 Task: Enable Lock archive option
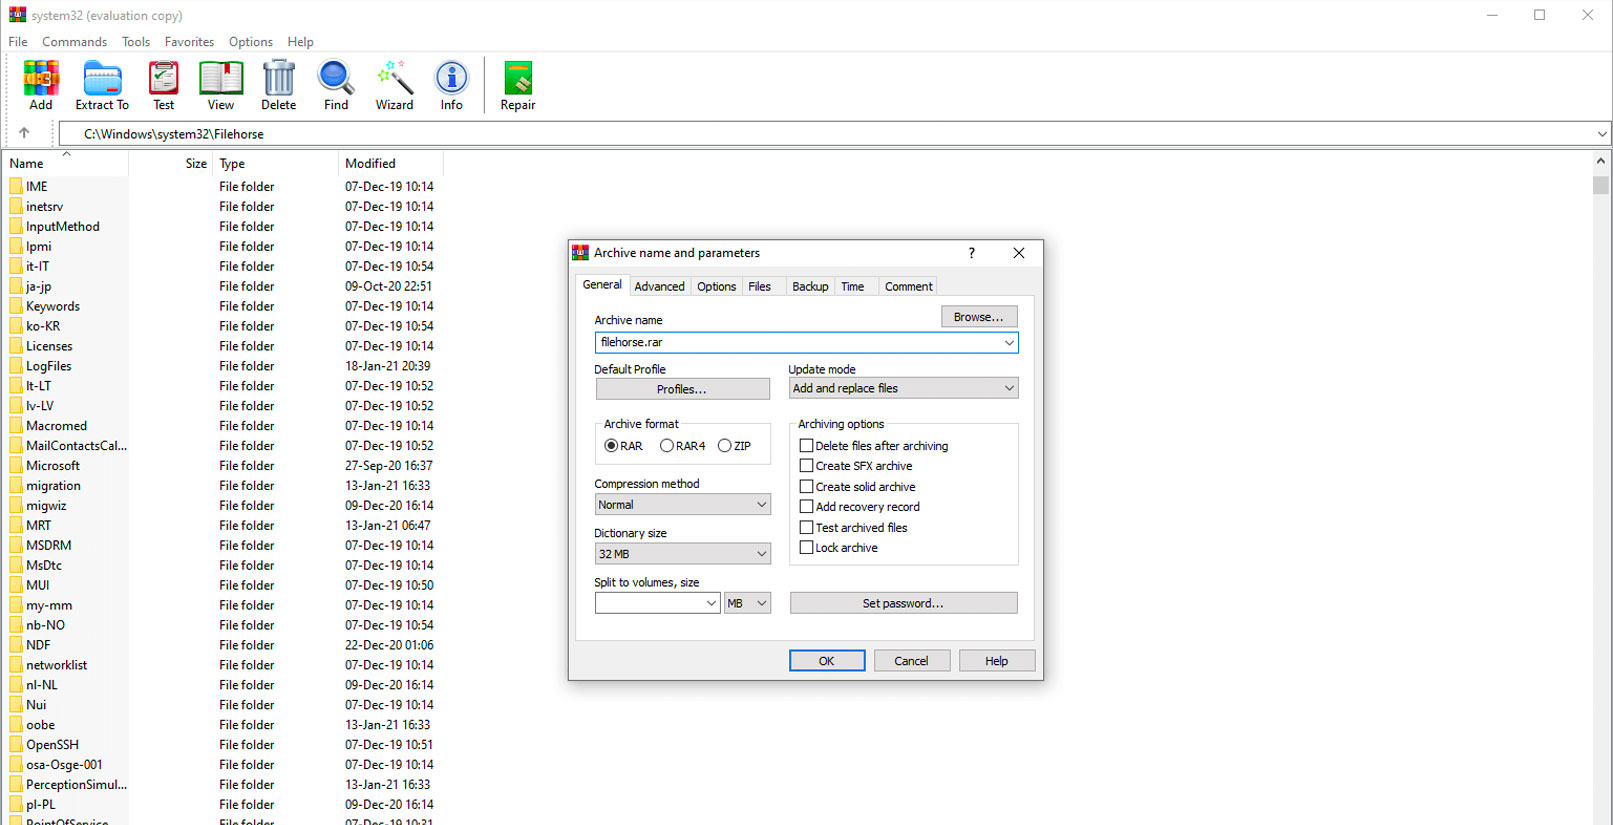coord(806,548)
